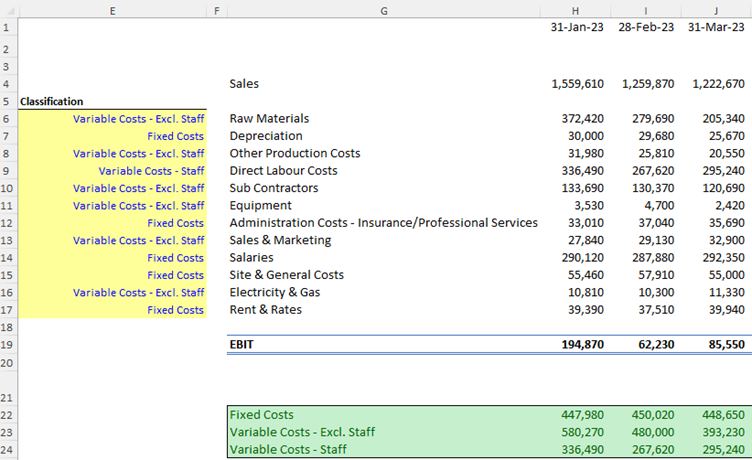
Task: Click the Raw Materials label
Action: click(269, 119)
